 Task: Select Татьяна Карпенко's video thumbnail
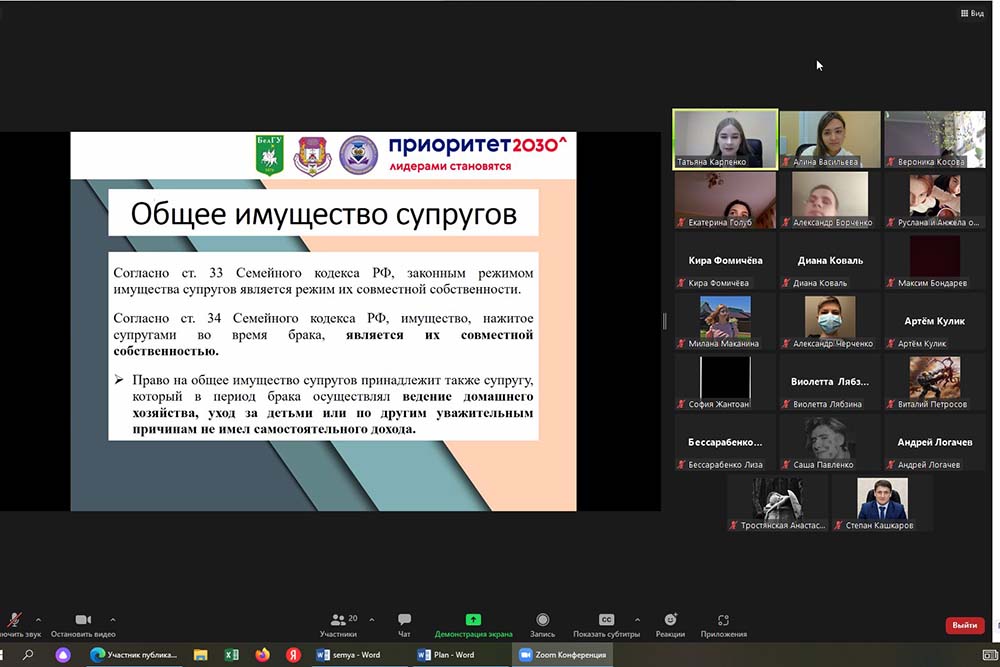coord(725,138)
